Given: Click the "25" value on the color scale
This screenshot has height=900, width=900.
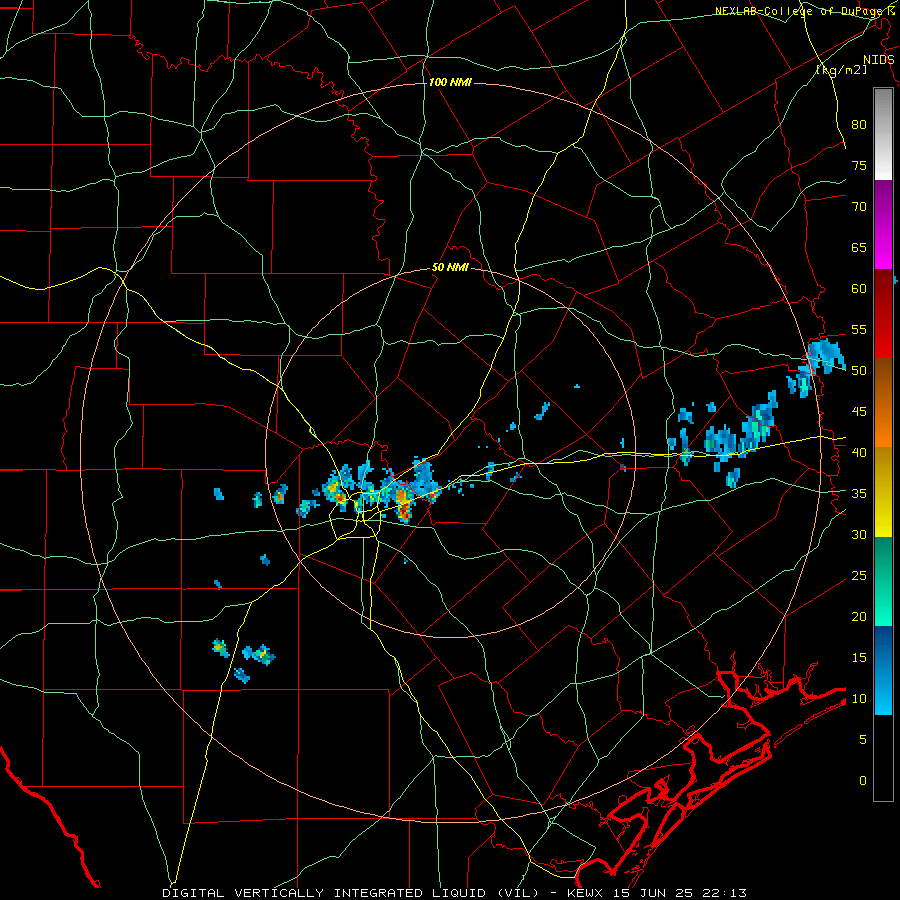Looking at the screenshot, I should (x=859, y=576).
